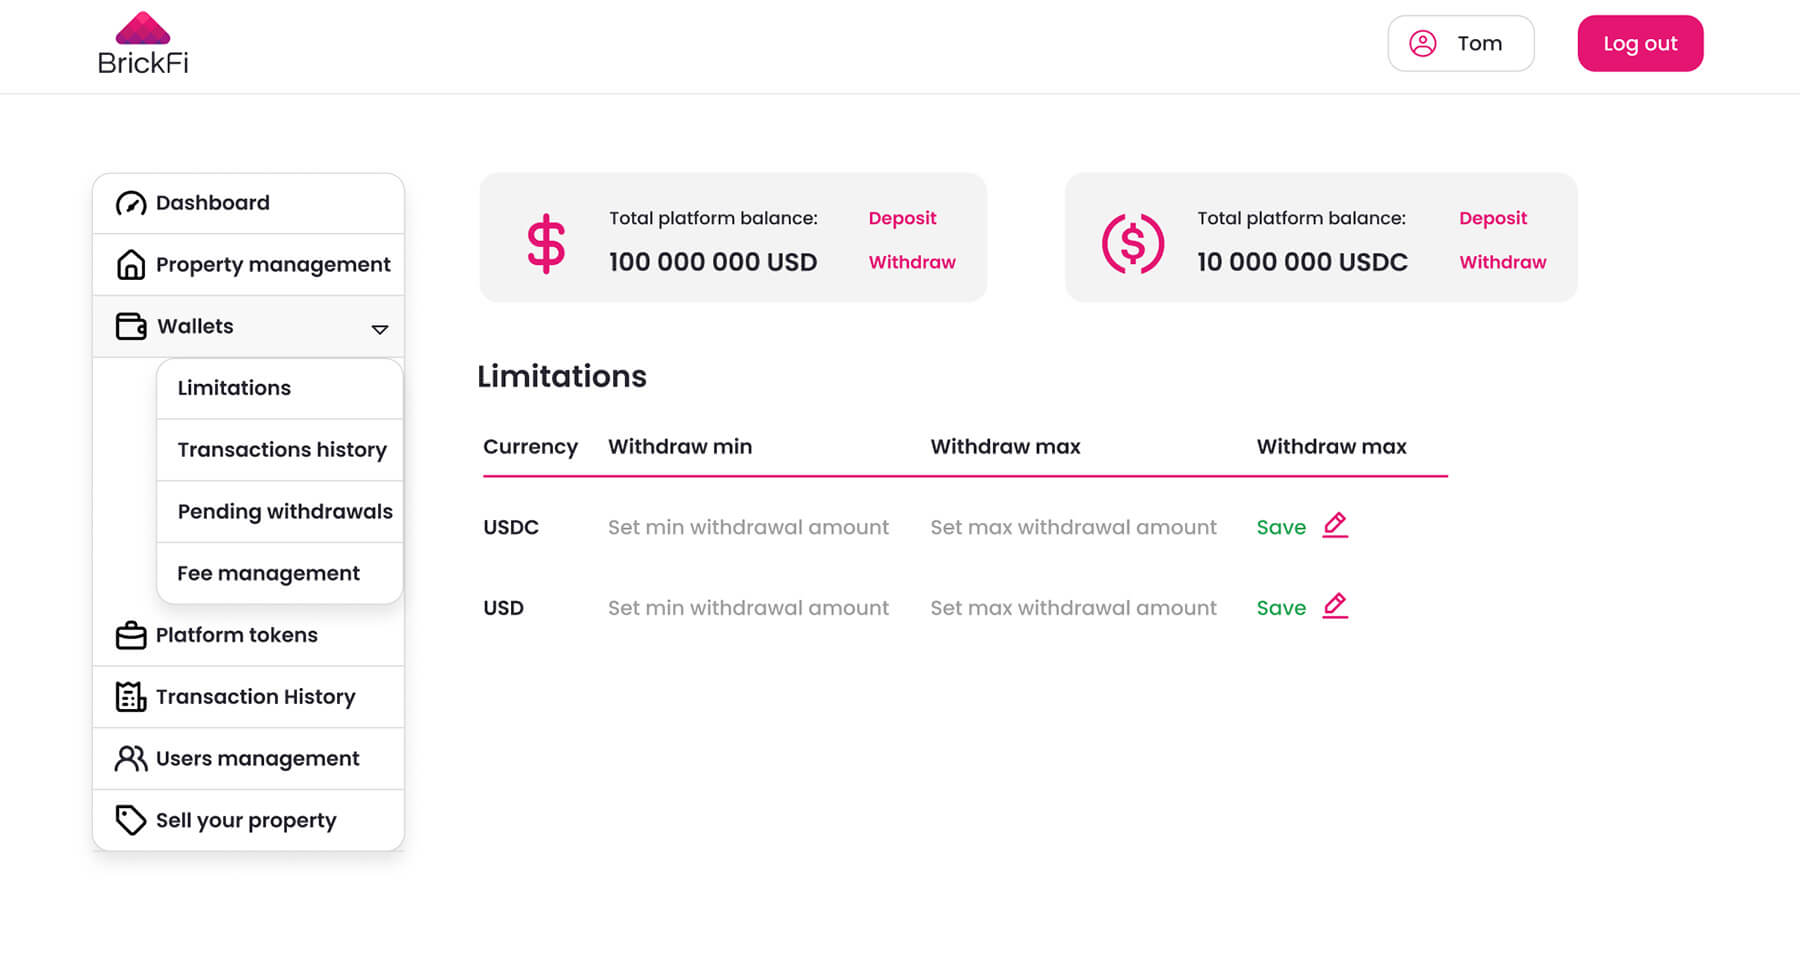Open the Limitations submenu item
This screenshot has width=1800, height=977.
(x=234, y=388)
